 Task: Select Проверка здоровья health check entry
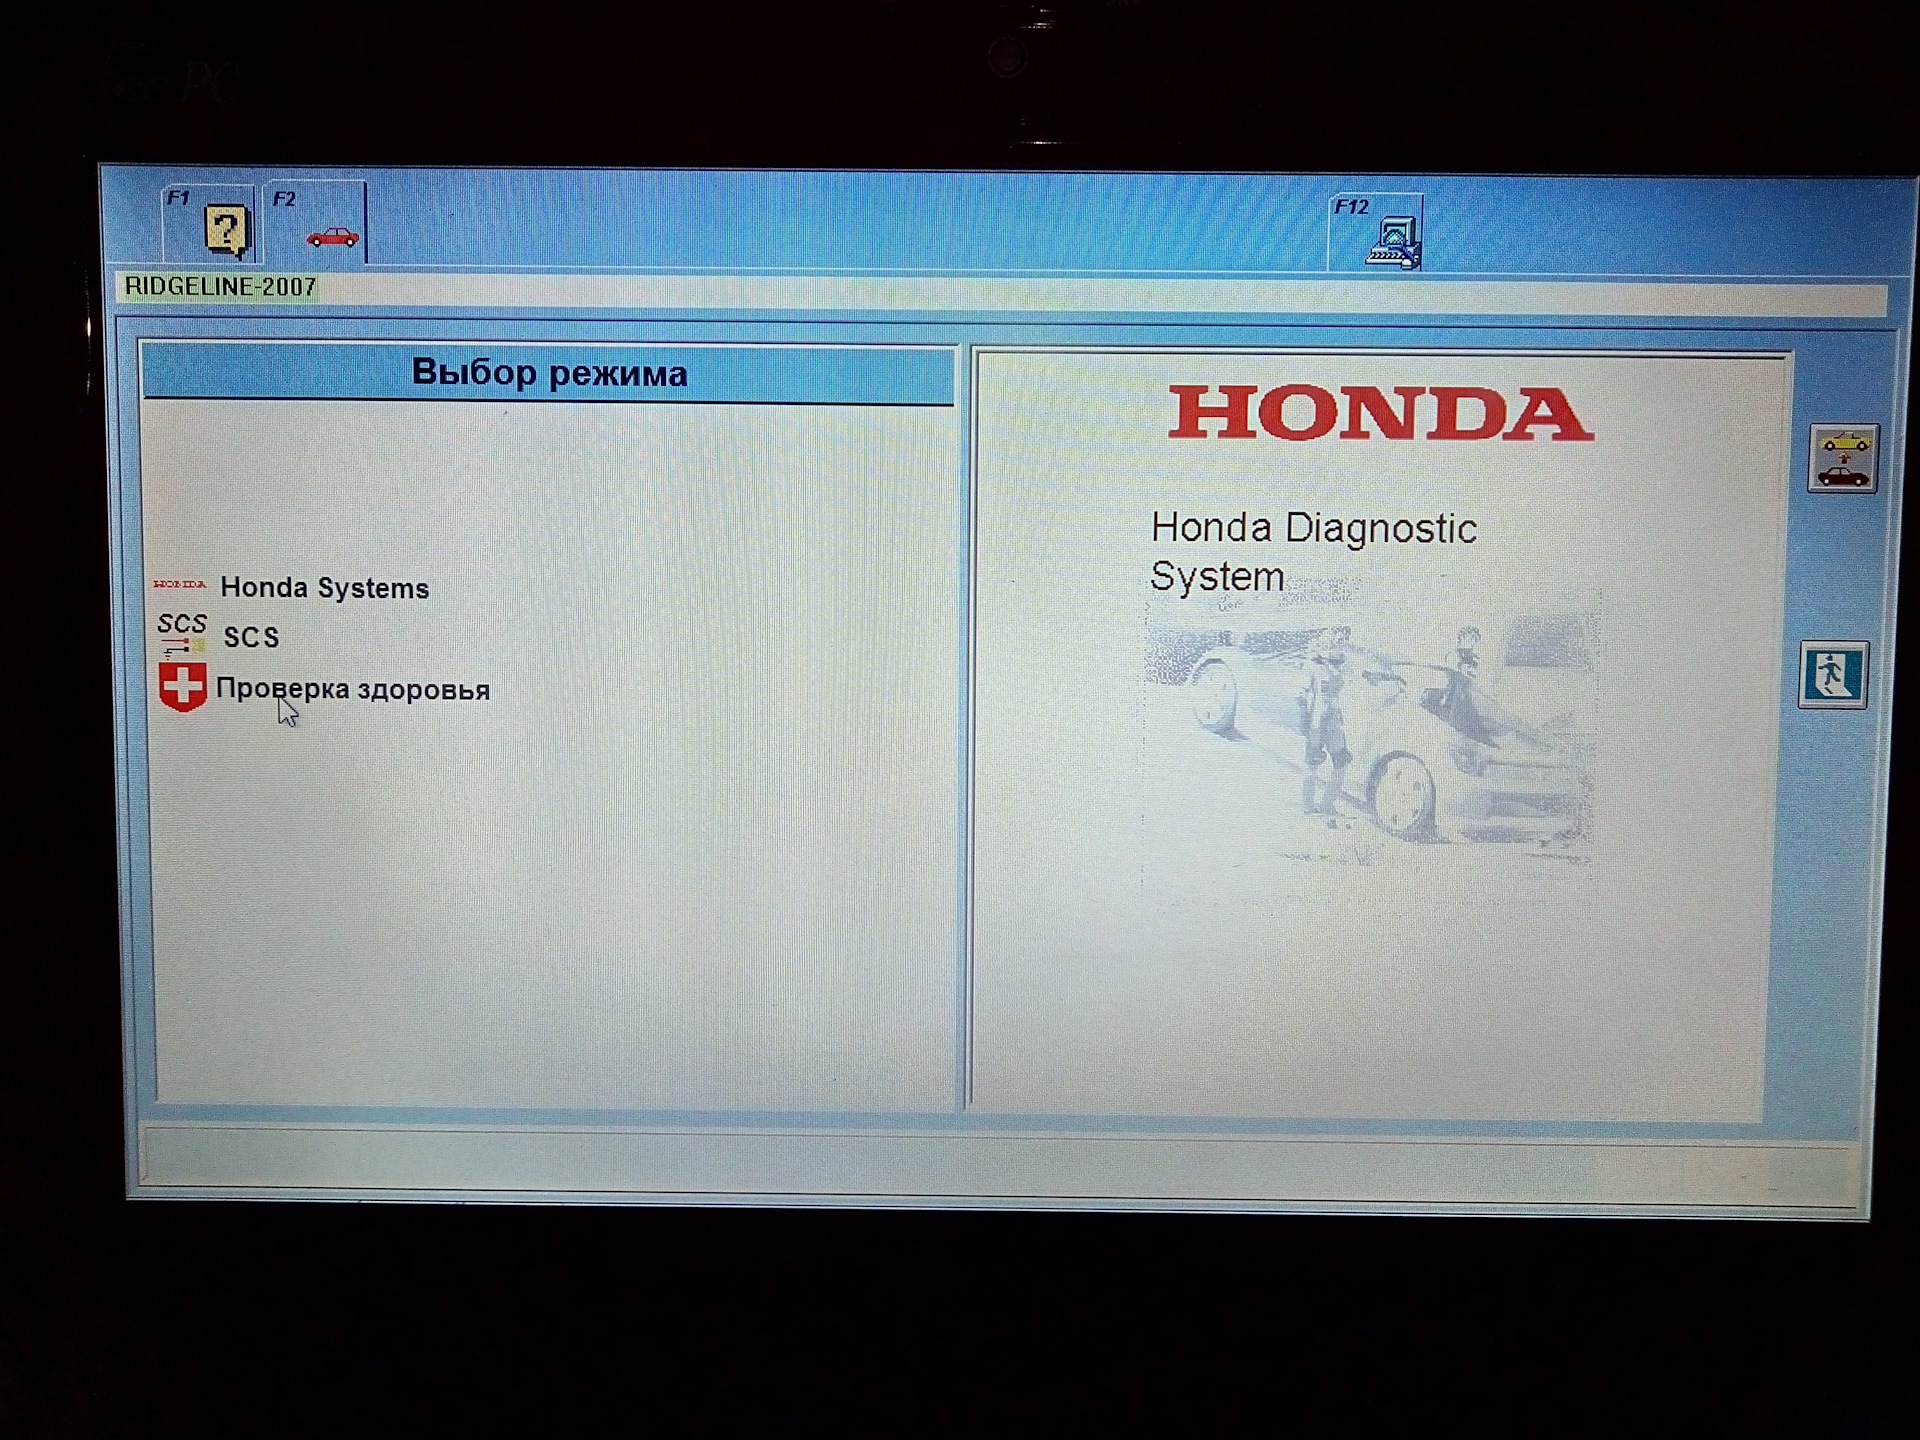353,689
